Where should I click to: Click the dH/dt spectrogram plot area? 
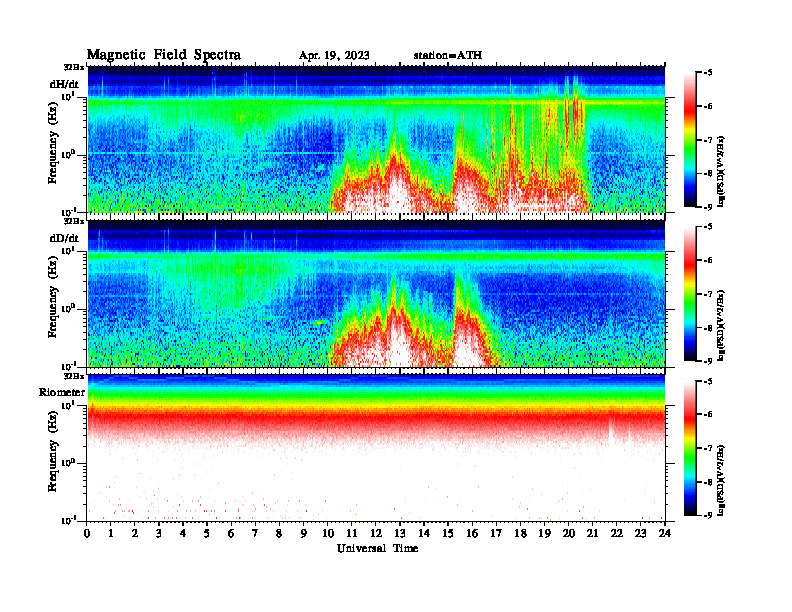point(376,139)
